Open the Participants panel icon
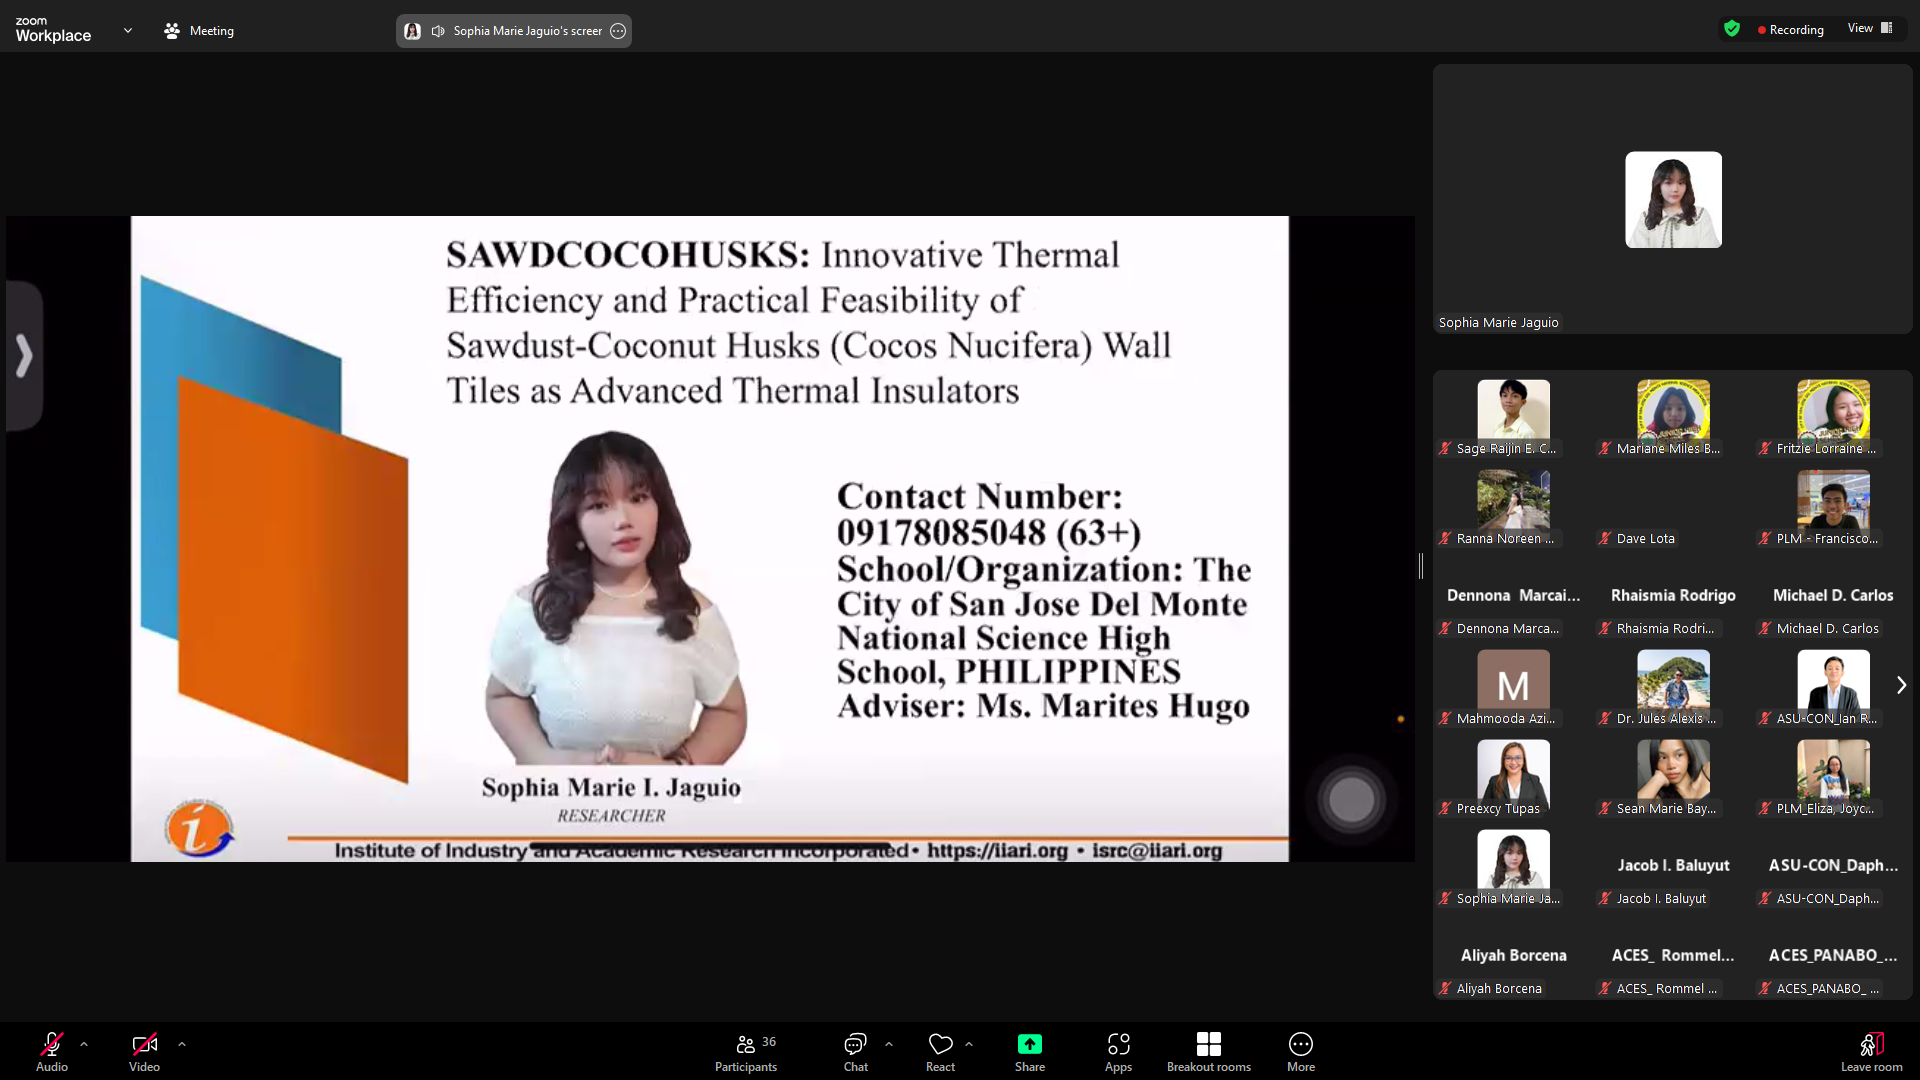1920x1080 pixels. coord(745,1044)
